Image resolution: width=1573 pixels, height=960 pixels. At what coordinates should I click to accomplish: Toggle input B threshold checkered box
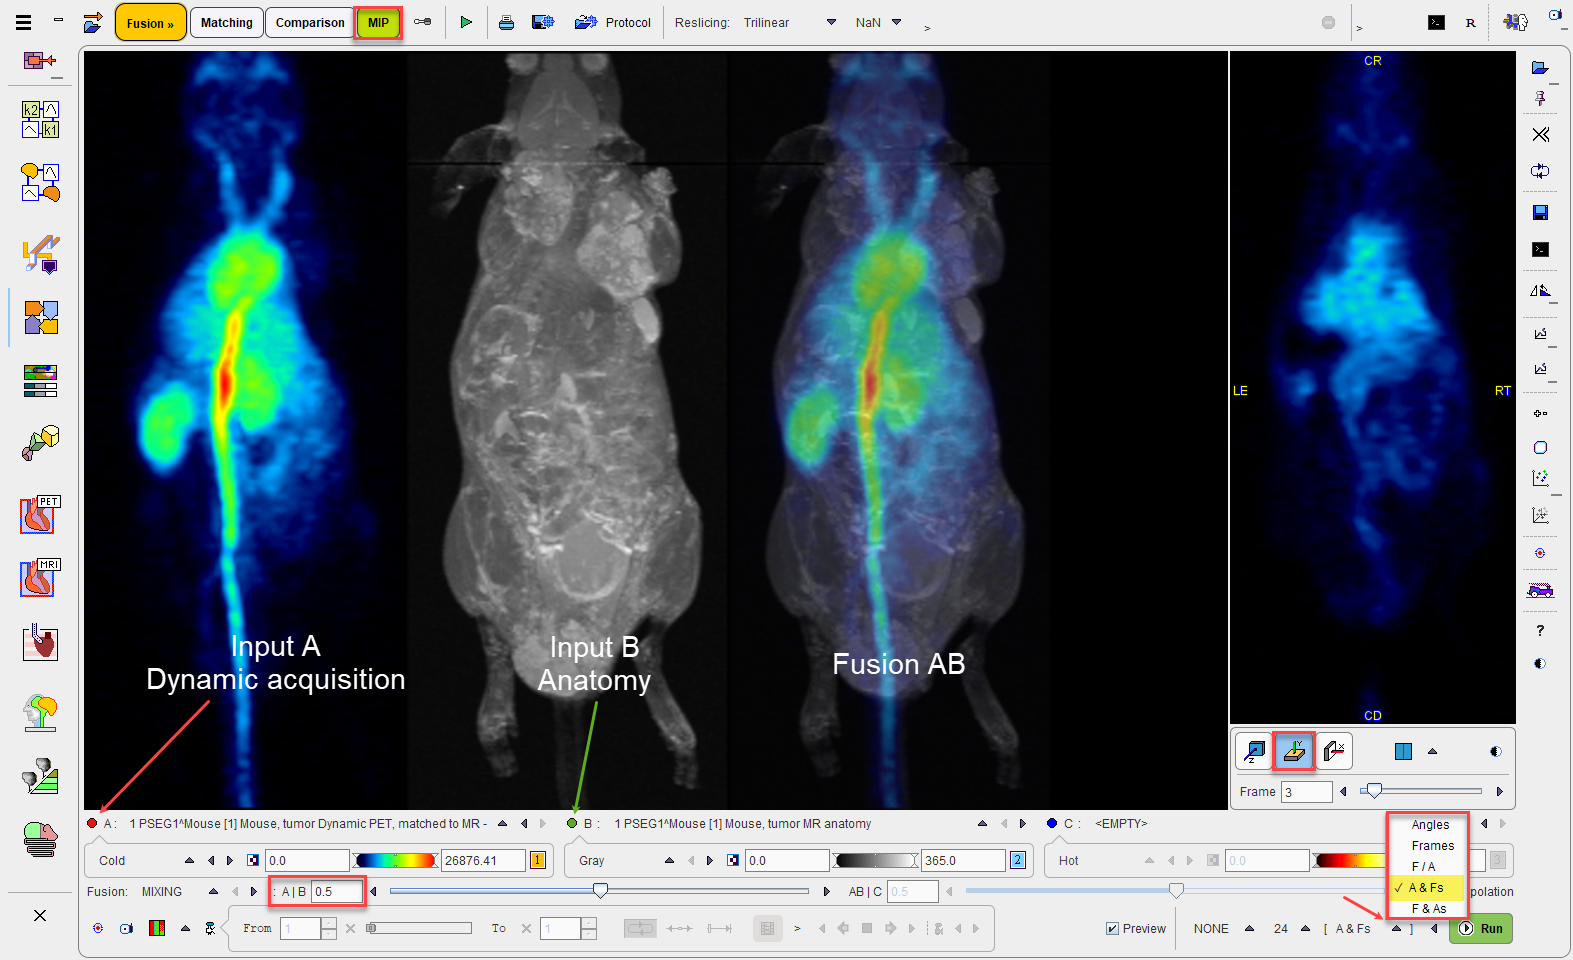click(733, 860)
